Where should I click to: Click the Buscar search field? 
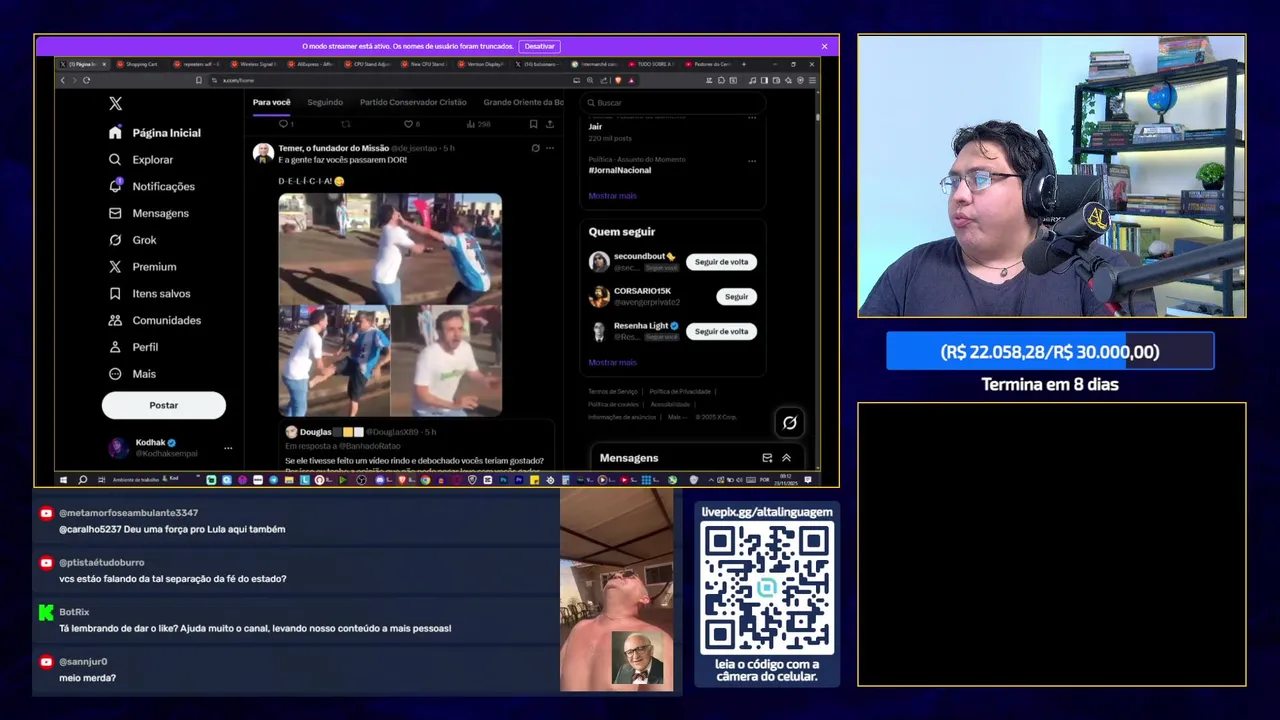pyautogui.click(x=672, y=102)
